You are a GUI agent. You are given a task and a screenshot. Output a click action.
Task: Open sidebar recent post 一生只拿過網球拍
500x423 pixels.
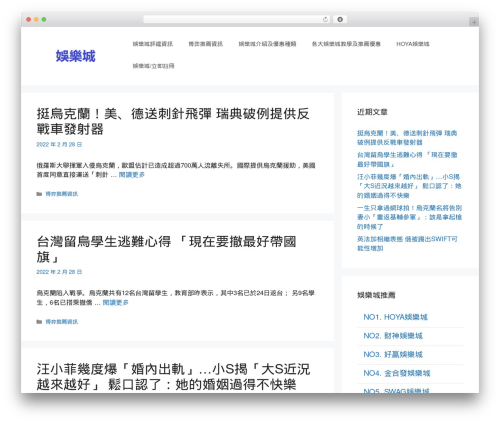409,217
